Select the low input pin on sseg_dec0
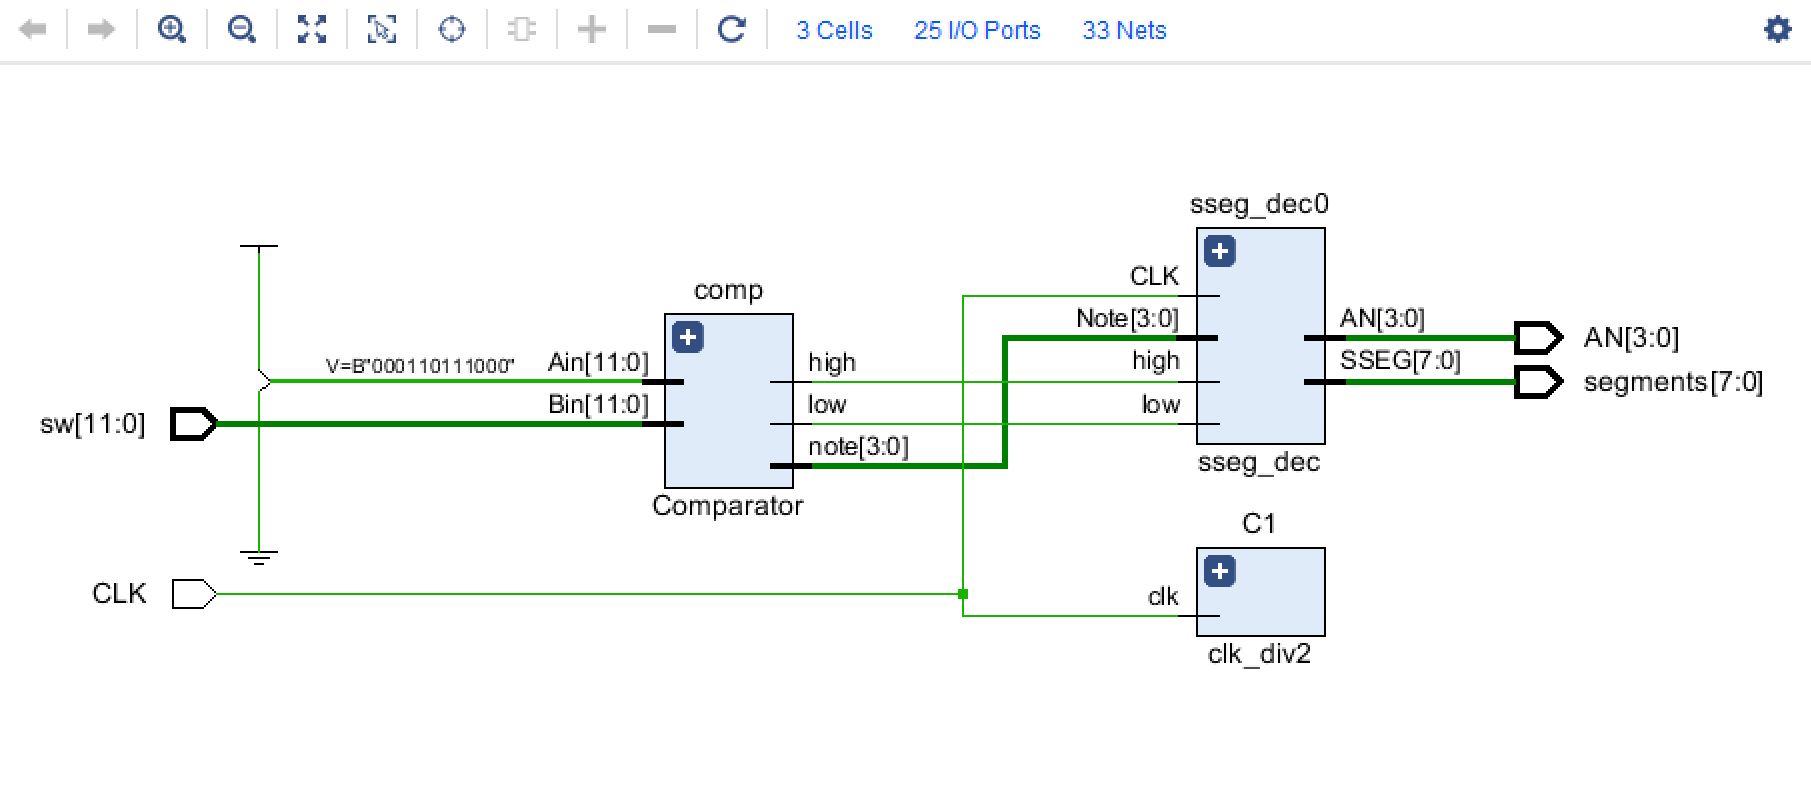 (1161, 404)
